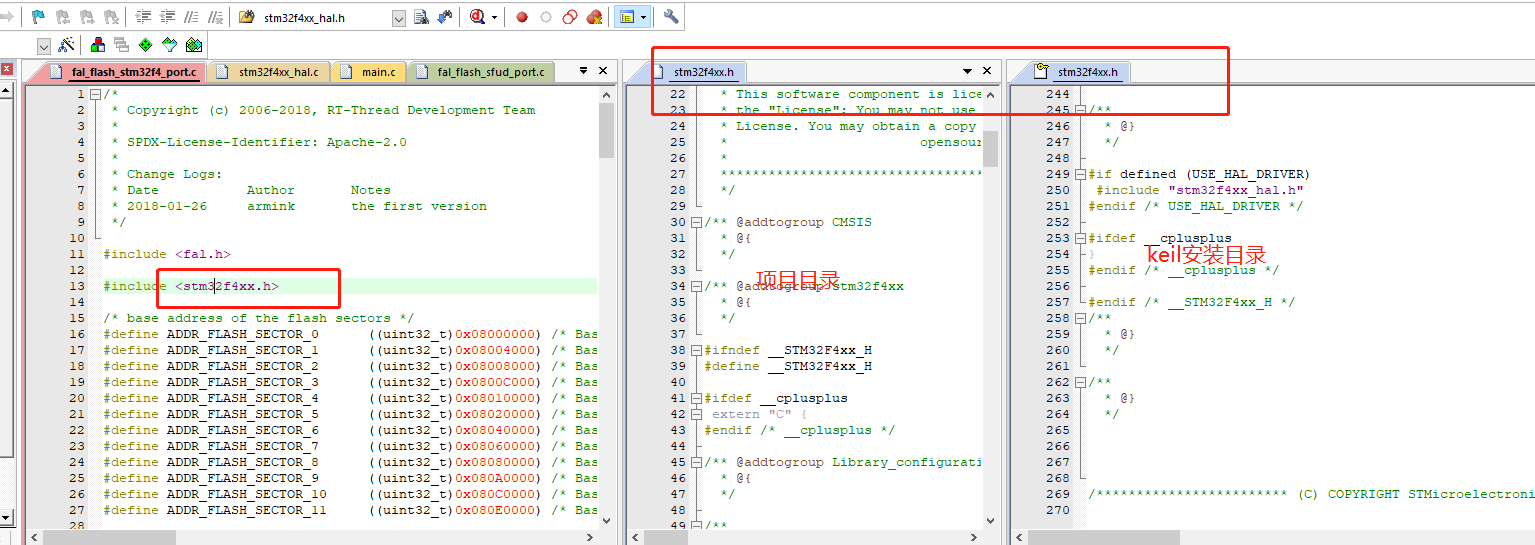Click the middle editor's scroll down arrow
This screenshot has height=545, width=1535.
(991, 521)
